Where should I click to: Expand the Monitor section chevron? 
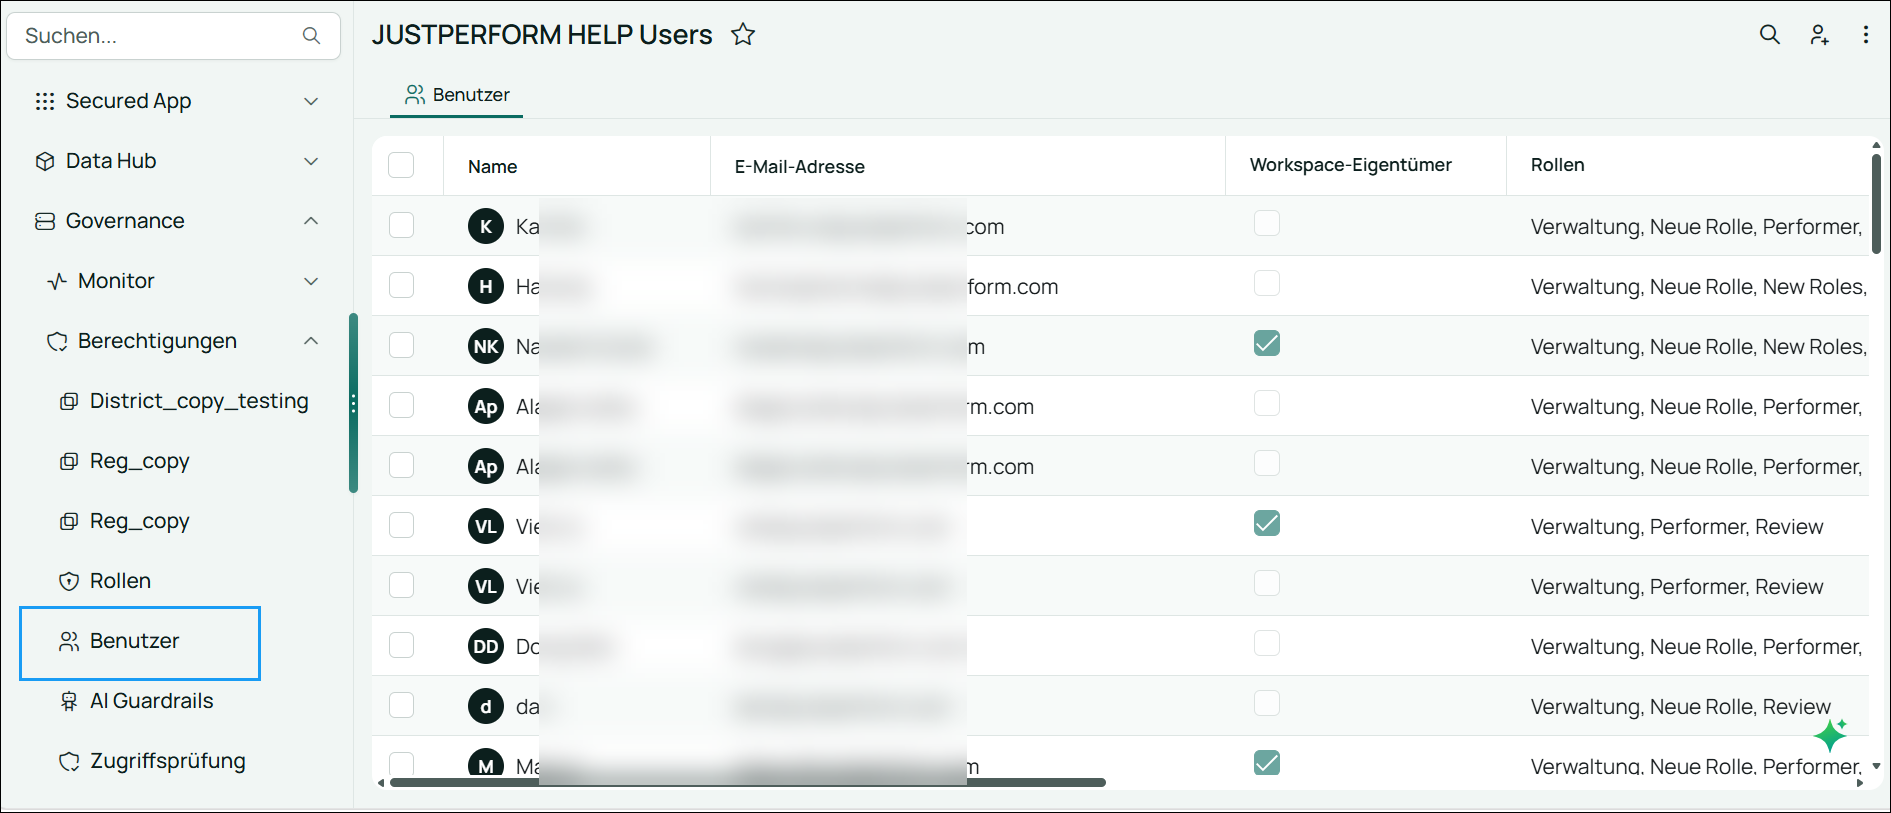[x=311, y=281]
